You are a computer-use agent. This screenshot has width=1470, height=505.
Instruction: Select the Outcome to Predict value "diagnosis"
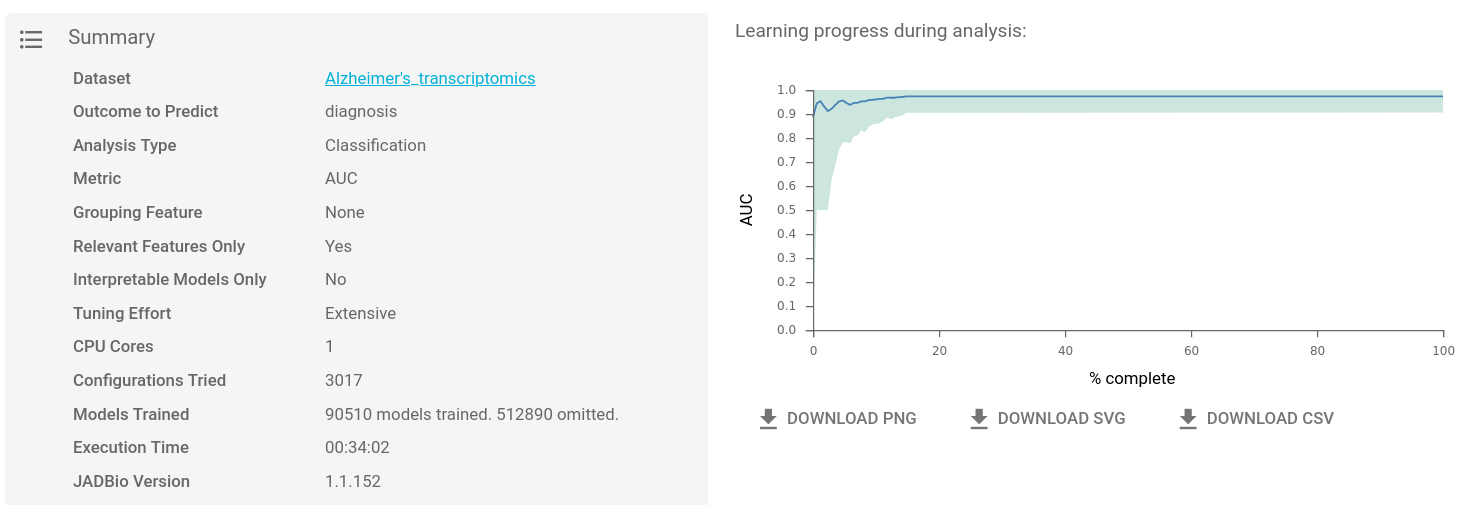coord(361,112)
